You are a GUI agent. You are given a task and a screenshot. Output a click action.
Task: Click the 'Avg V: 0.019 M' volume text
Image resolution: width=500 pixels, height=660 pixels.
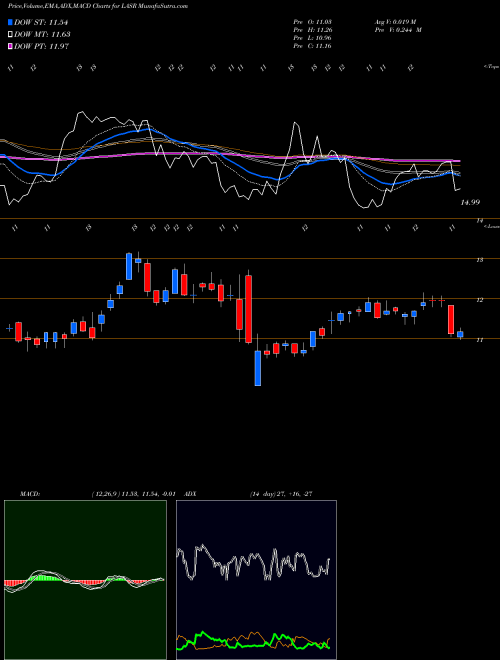click(395, 21)
